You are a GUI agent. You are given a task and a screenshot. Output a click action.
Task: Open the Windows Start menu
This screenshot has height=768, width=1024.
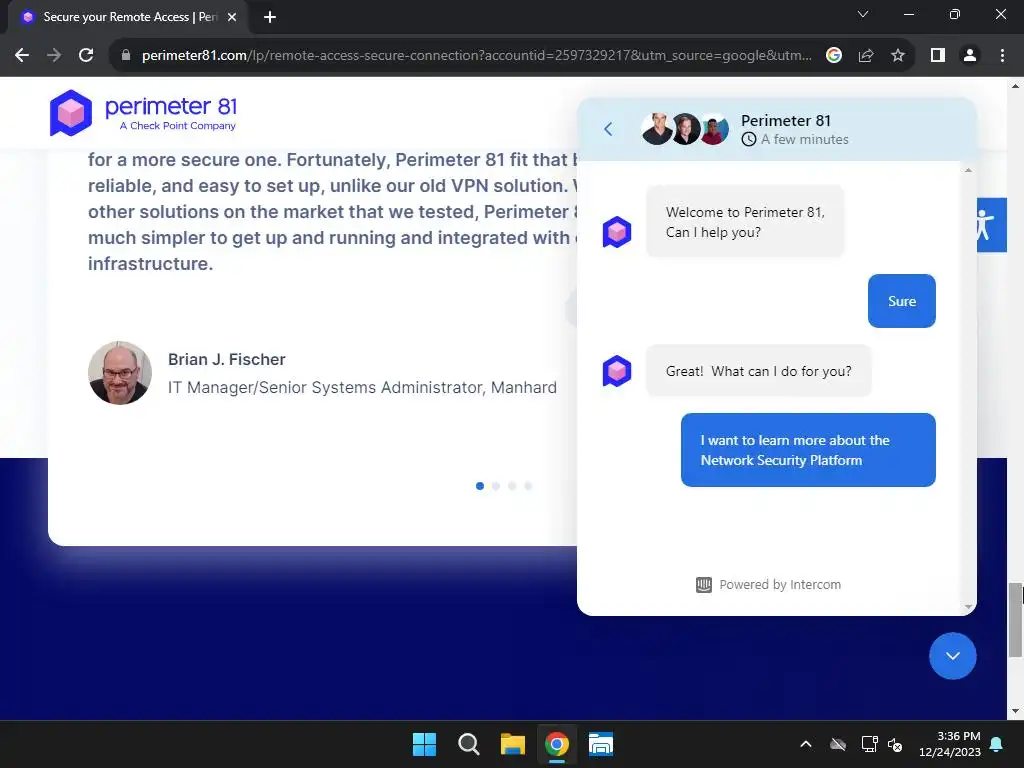click(x=424, y=744)
